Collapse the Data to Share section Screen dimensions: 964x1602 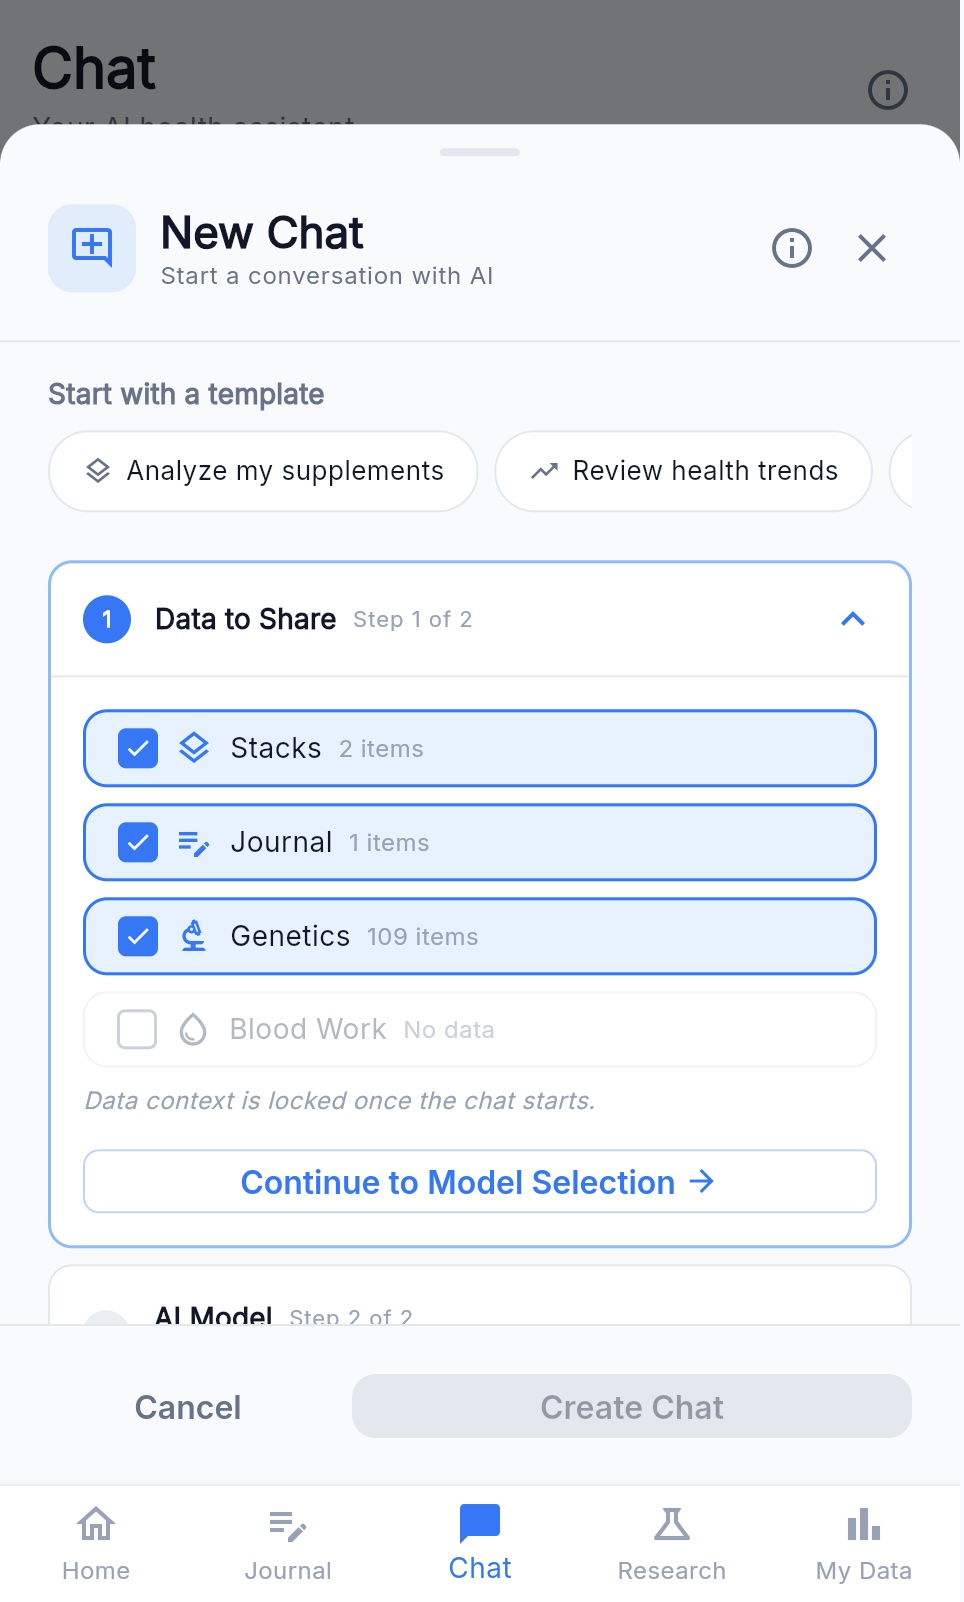click(x=853, y=619)
